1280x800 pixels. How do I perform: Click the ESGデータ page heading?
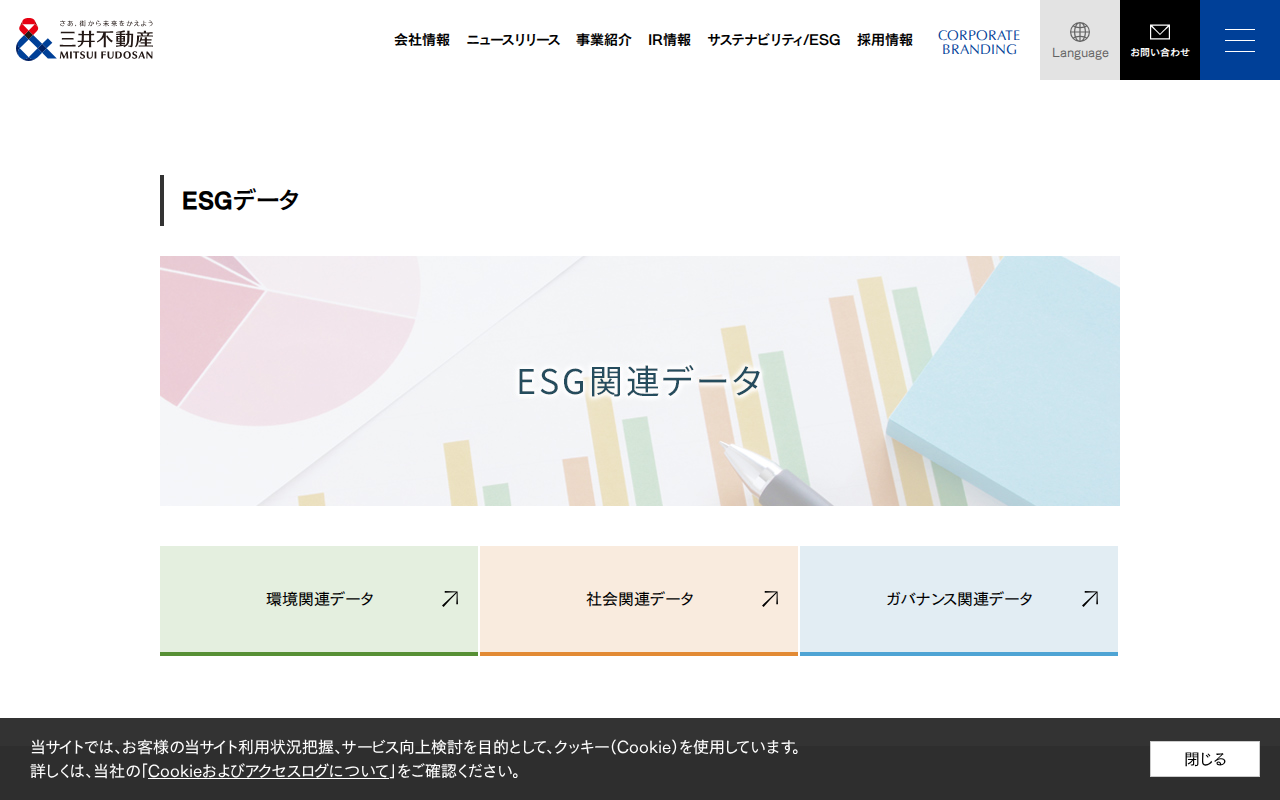[241, 200]
